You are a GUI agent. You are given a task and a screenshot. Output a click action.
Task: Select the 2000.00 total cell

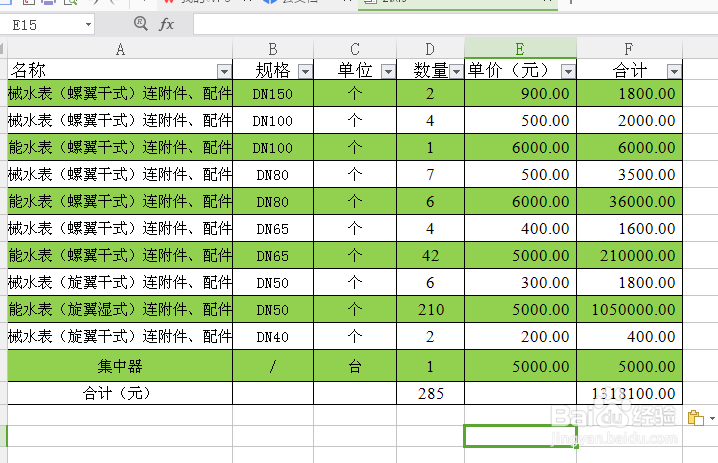(x=629, y=120)
